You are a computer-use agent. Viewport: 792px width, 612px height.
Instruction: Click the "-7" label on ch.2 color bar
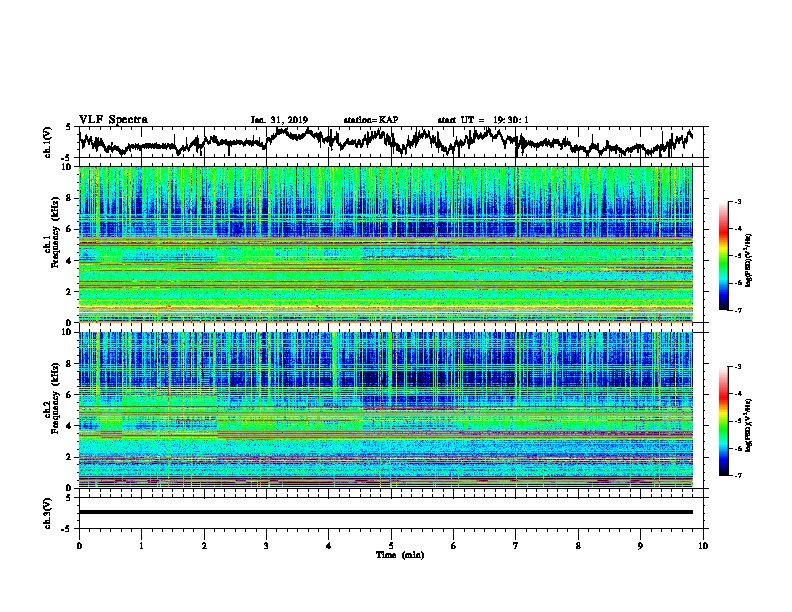[737, 475]
